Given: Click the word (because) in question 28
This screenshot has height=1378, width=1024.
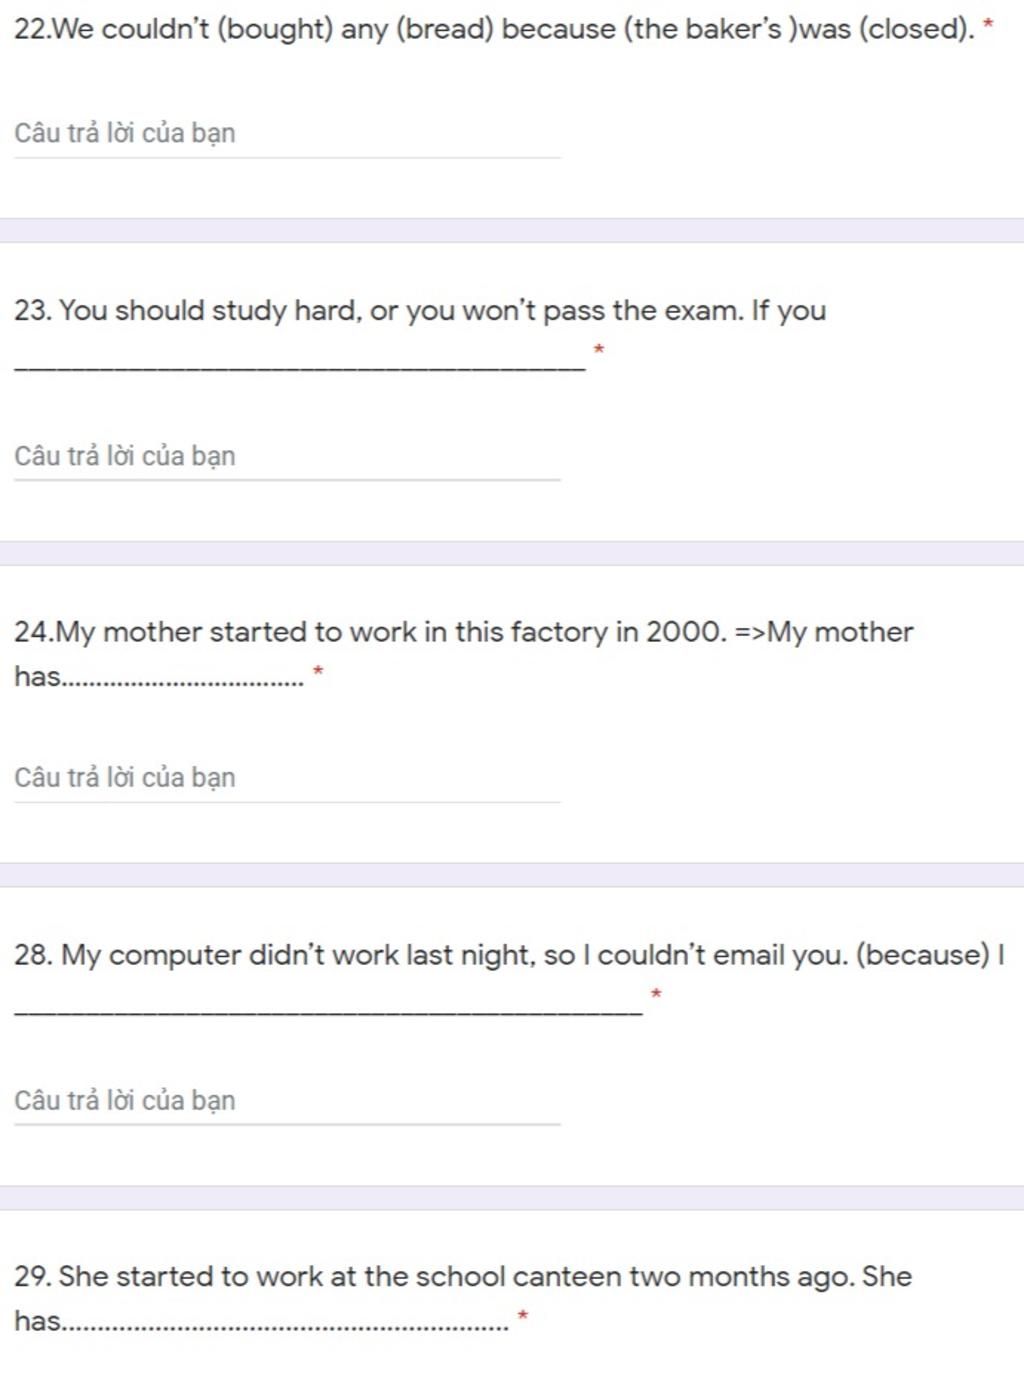Looking at the screenshot, I should point(923,955).
